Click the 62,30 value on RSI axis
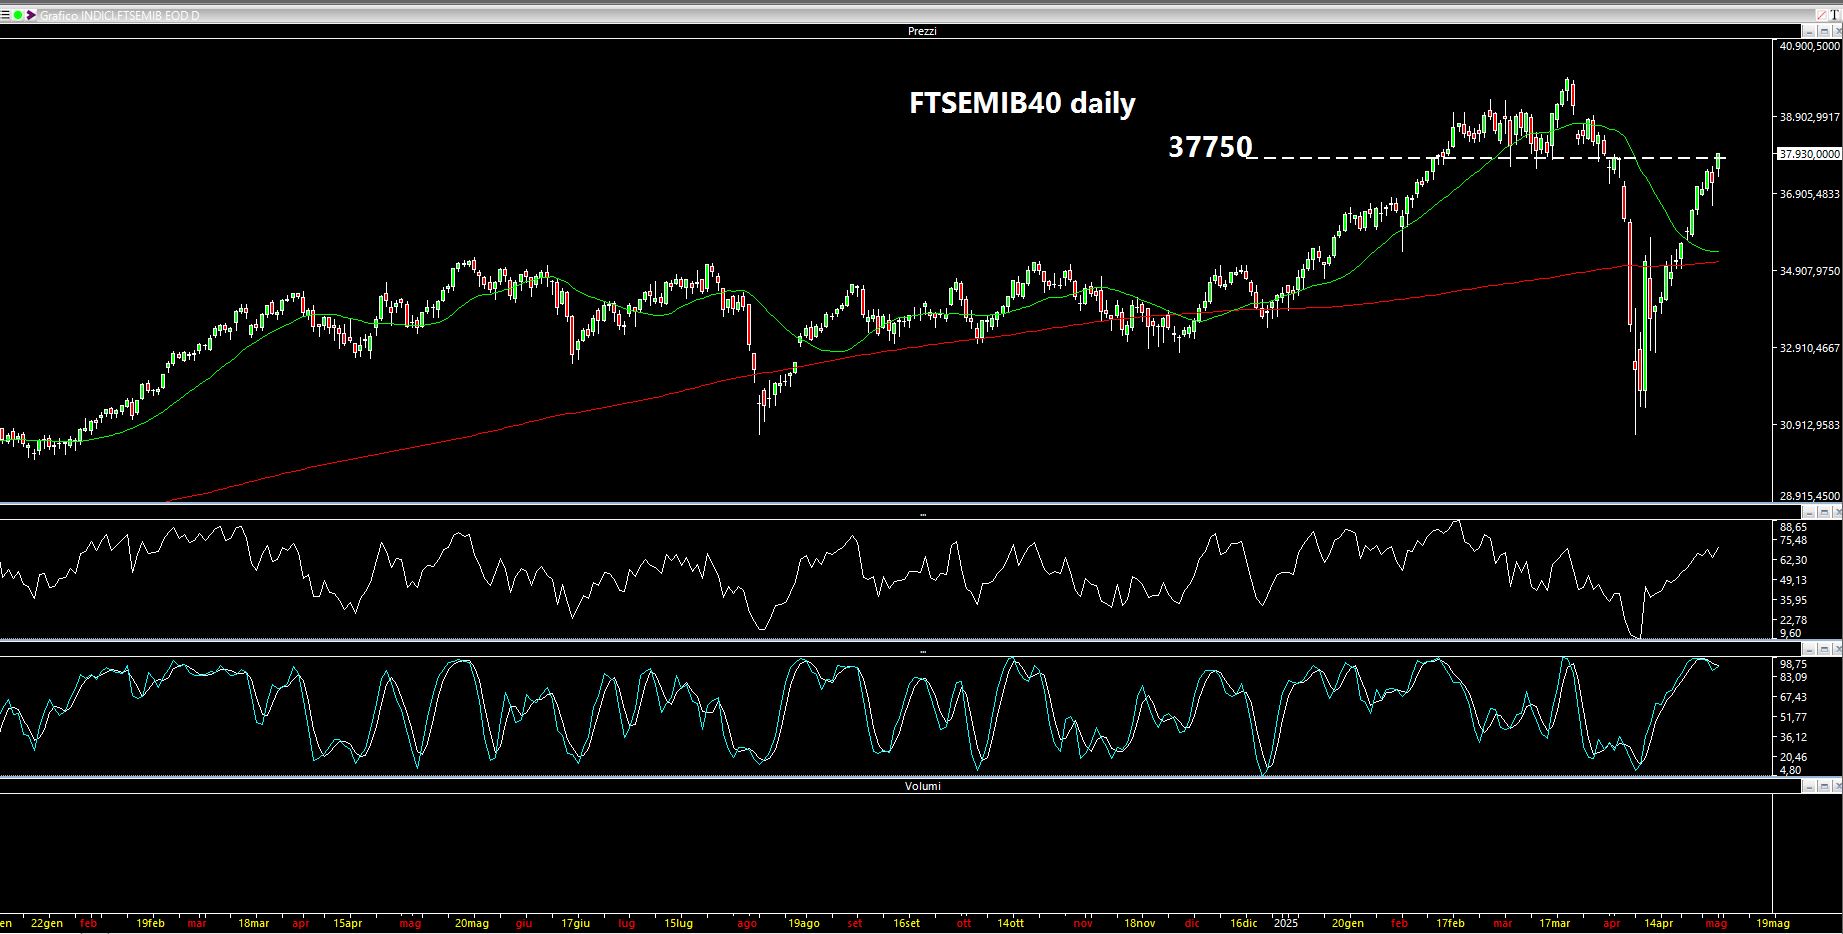The image size is (1843, 934). coord(1793,560)
